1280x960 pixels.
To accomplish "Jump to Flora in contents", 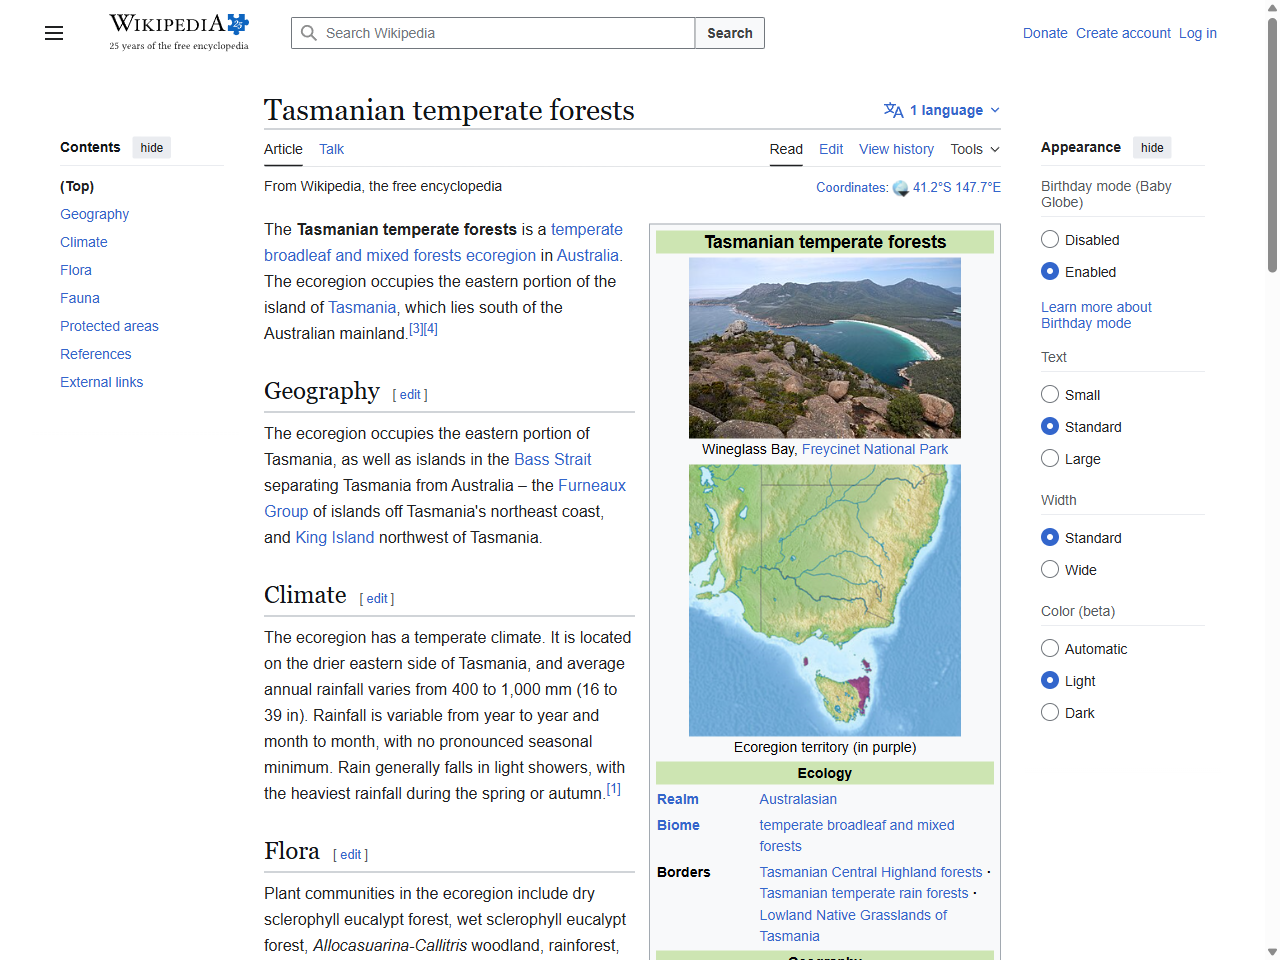I will click(76, 270).
